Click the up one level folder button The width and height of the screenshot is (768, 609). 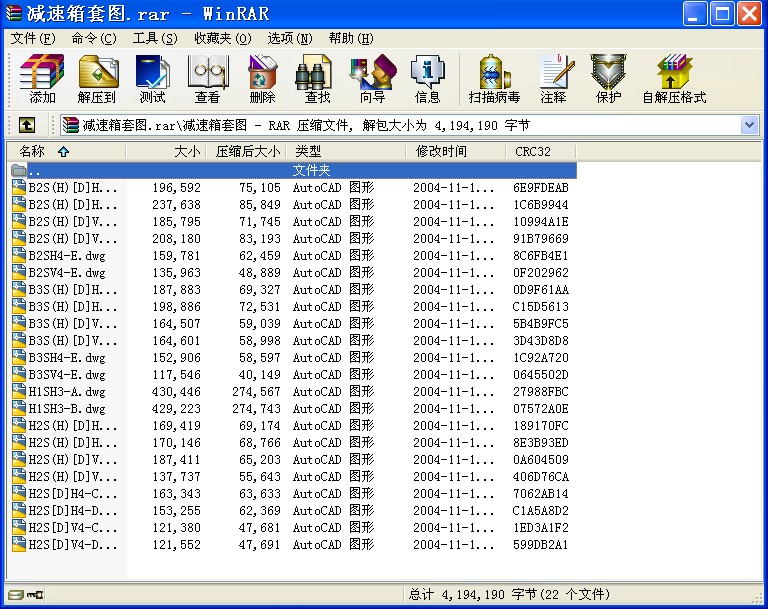(x=27, y=125)
